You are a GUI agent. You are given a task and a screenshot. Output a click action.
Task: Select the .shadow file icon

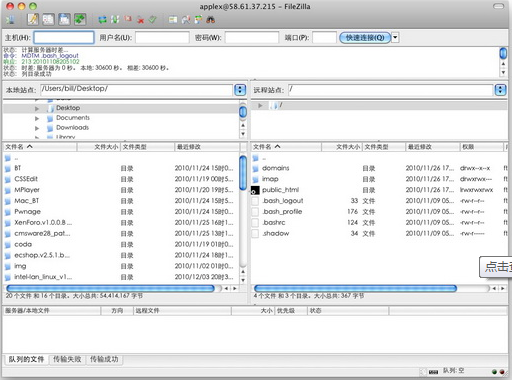click(x=255, y=234)
